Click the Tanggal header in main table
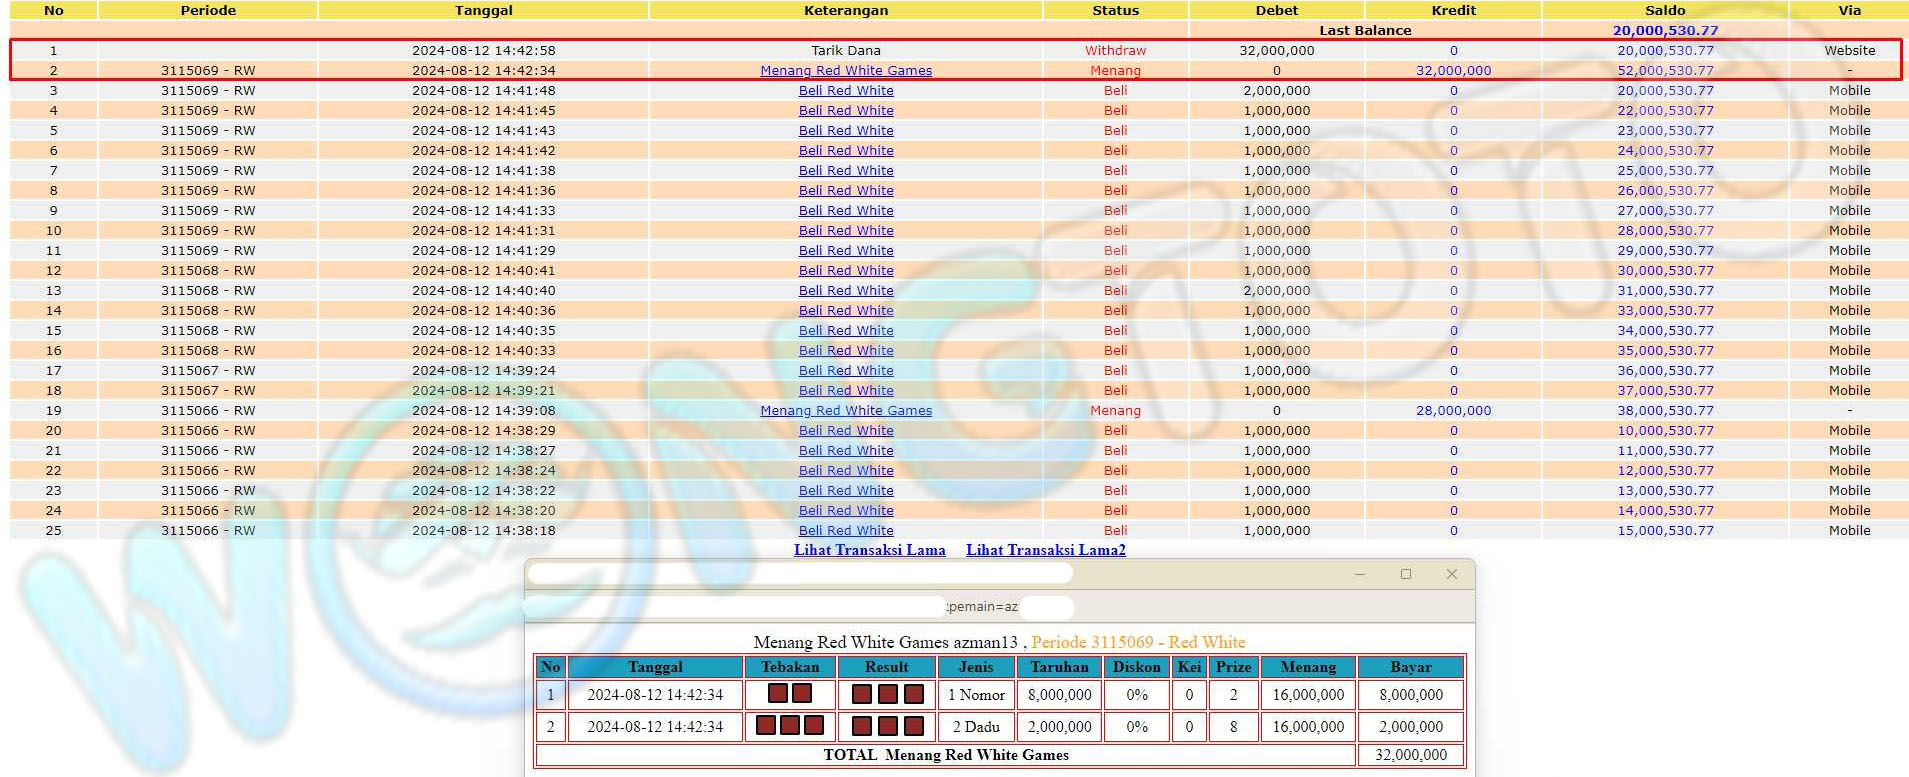The height and width of the screenshot is (777, 1909). click(483, 10)
